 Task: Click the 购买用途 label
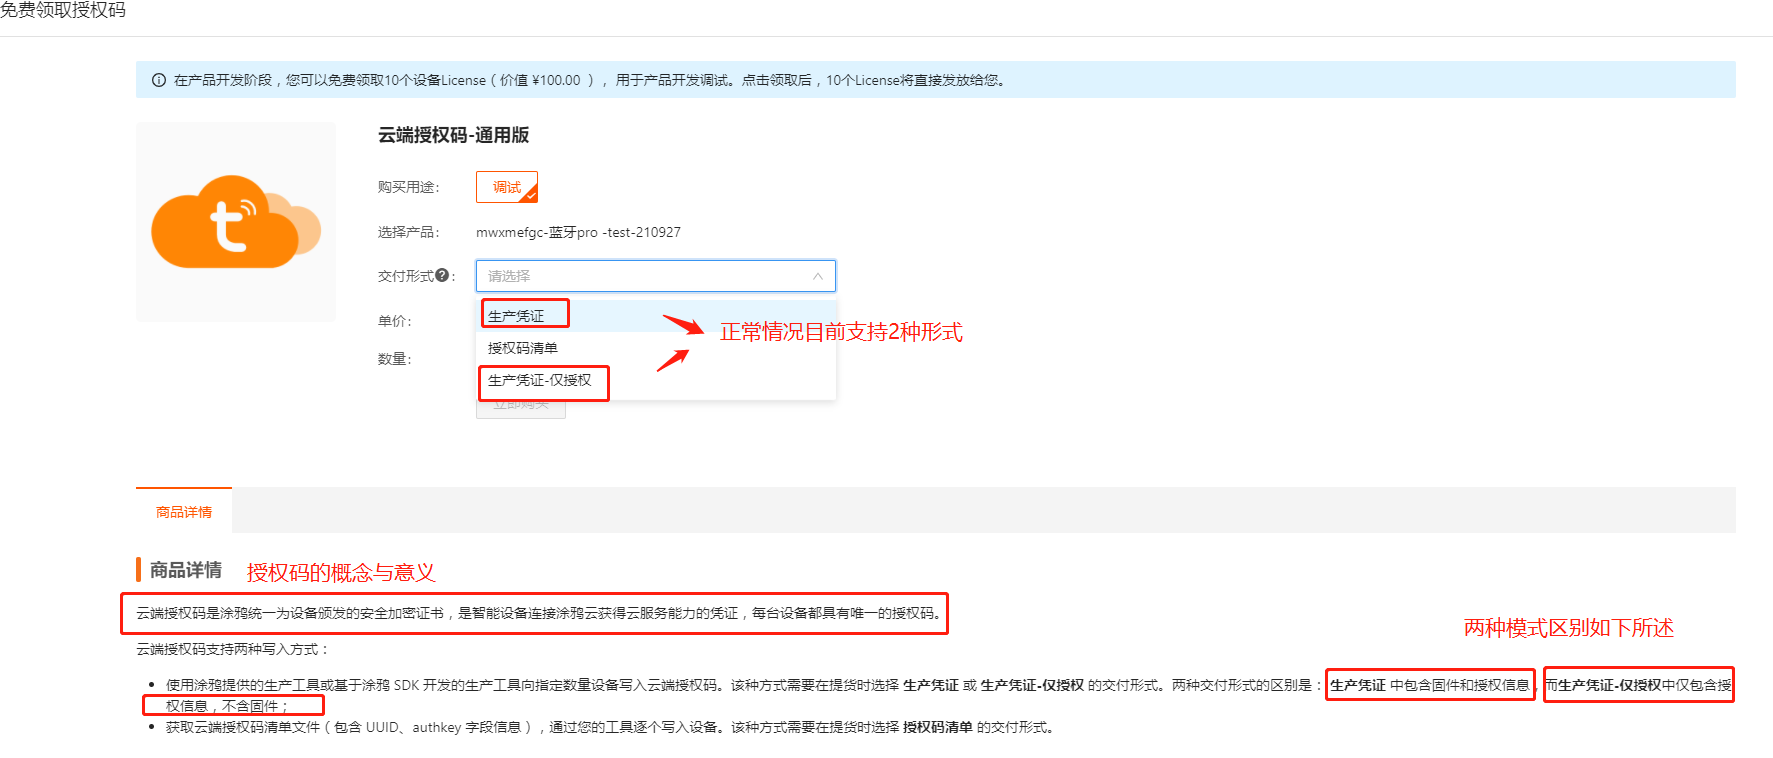pyautogui.click(x=409, y=187)
